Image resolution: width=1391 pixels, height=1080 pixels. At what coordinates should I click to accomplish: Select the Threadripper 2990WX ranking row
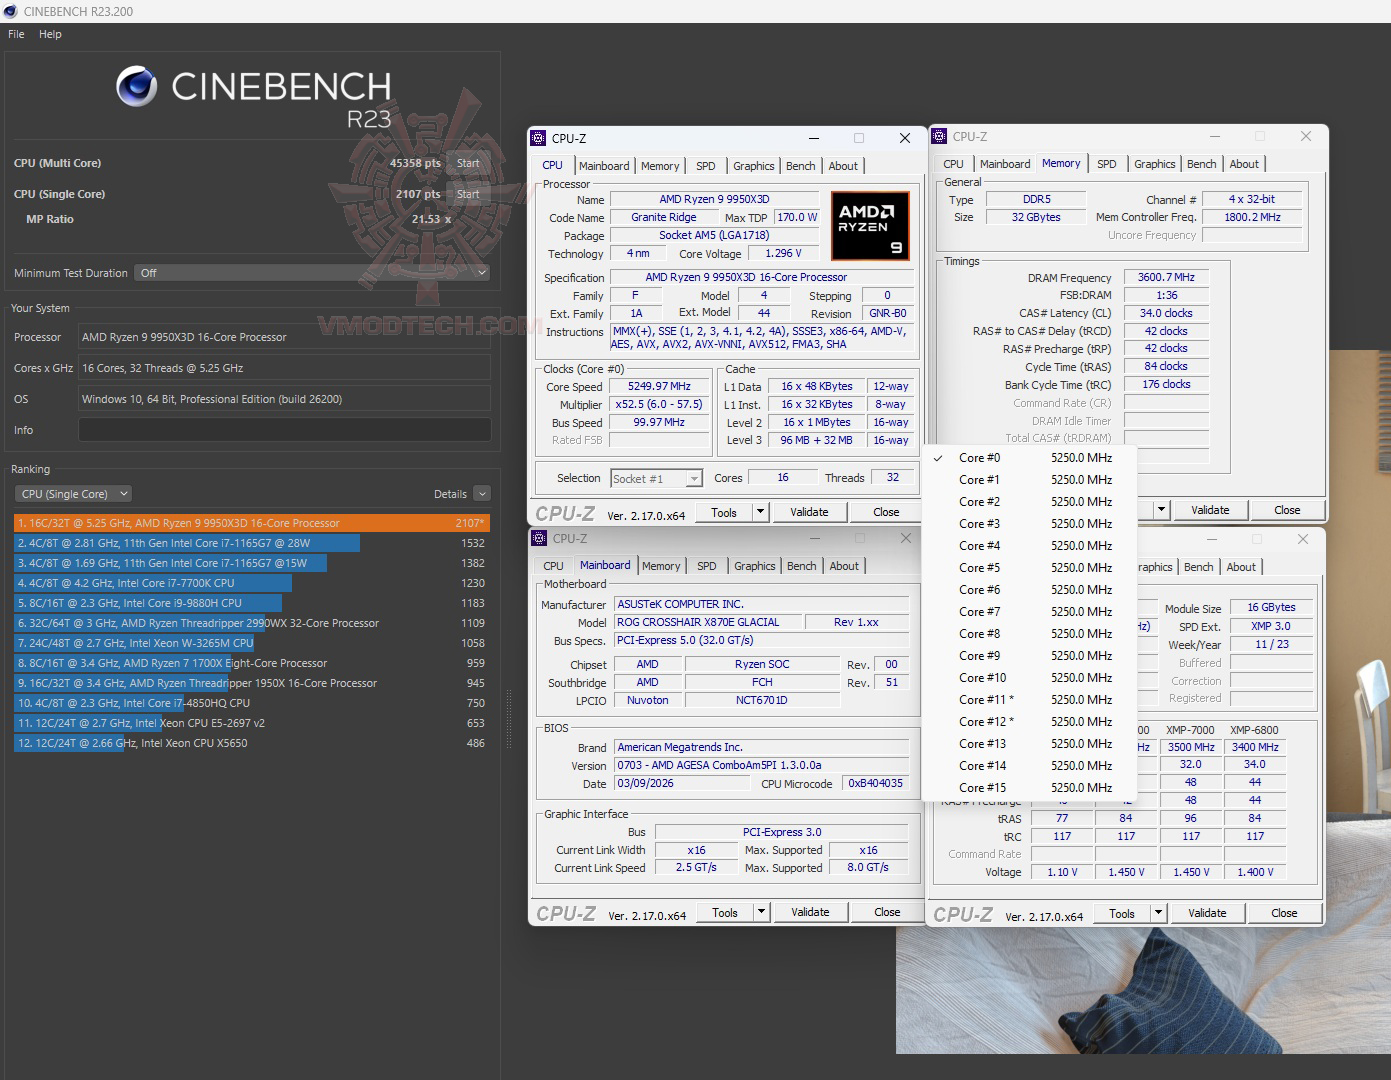pyautogui.click(x=252, y=623)
